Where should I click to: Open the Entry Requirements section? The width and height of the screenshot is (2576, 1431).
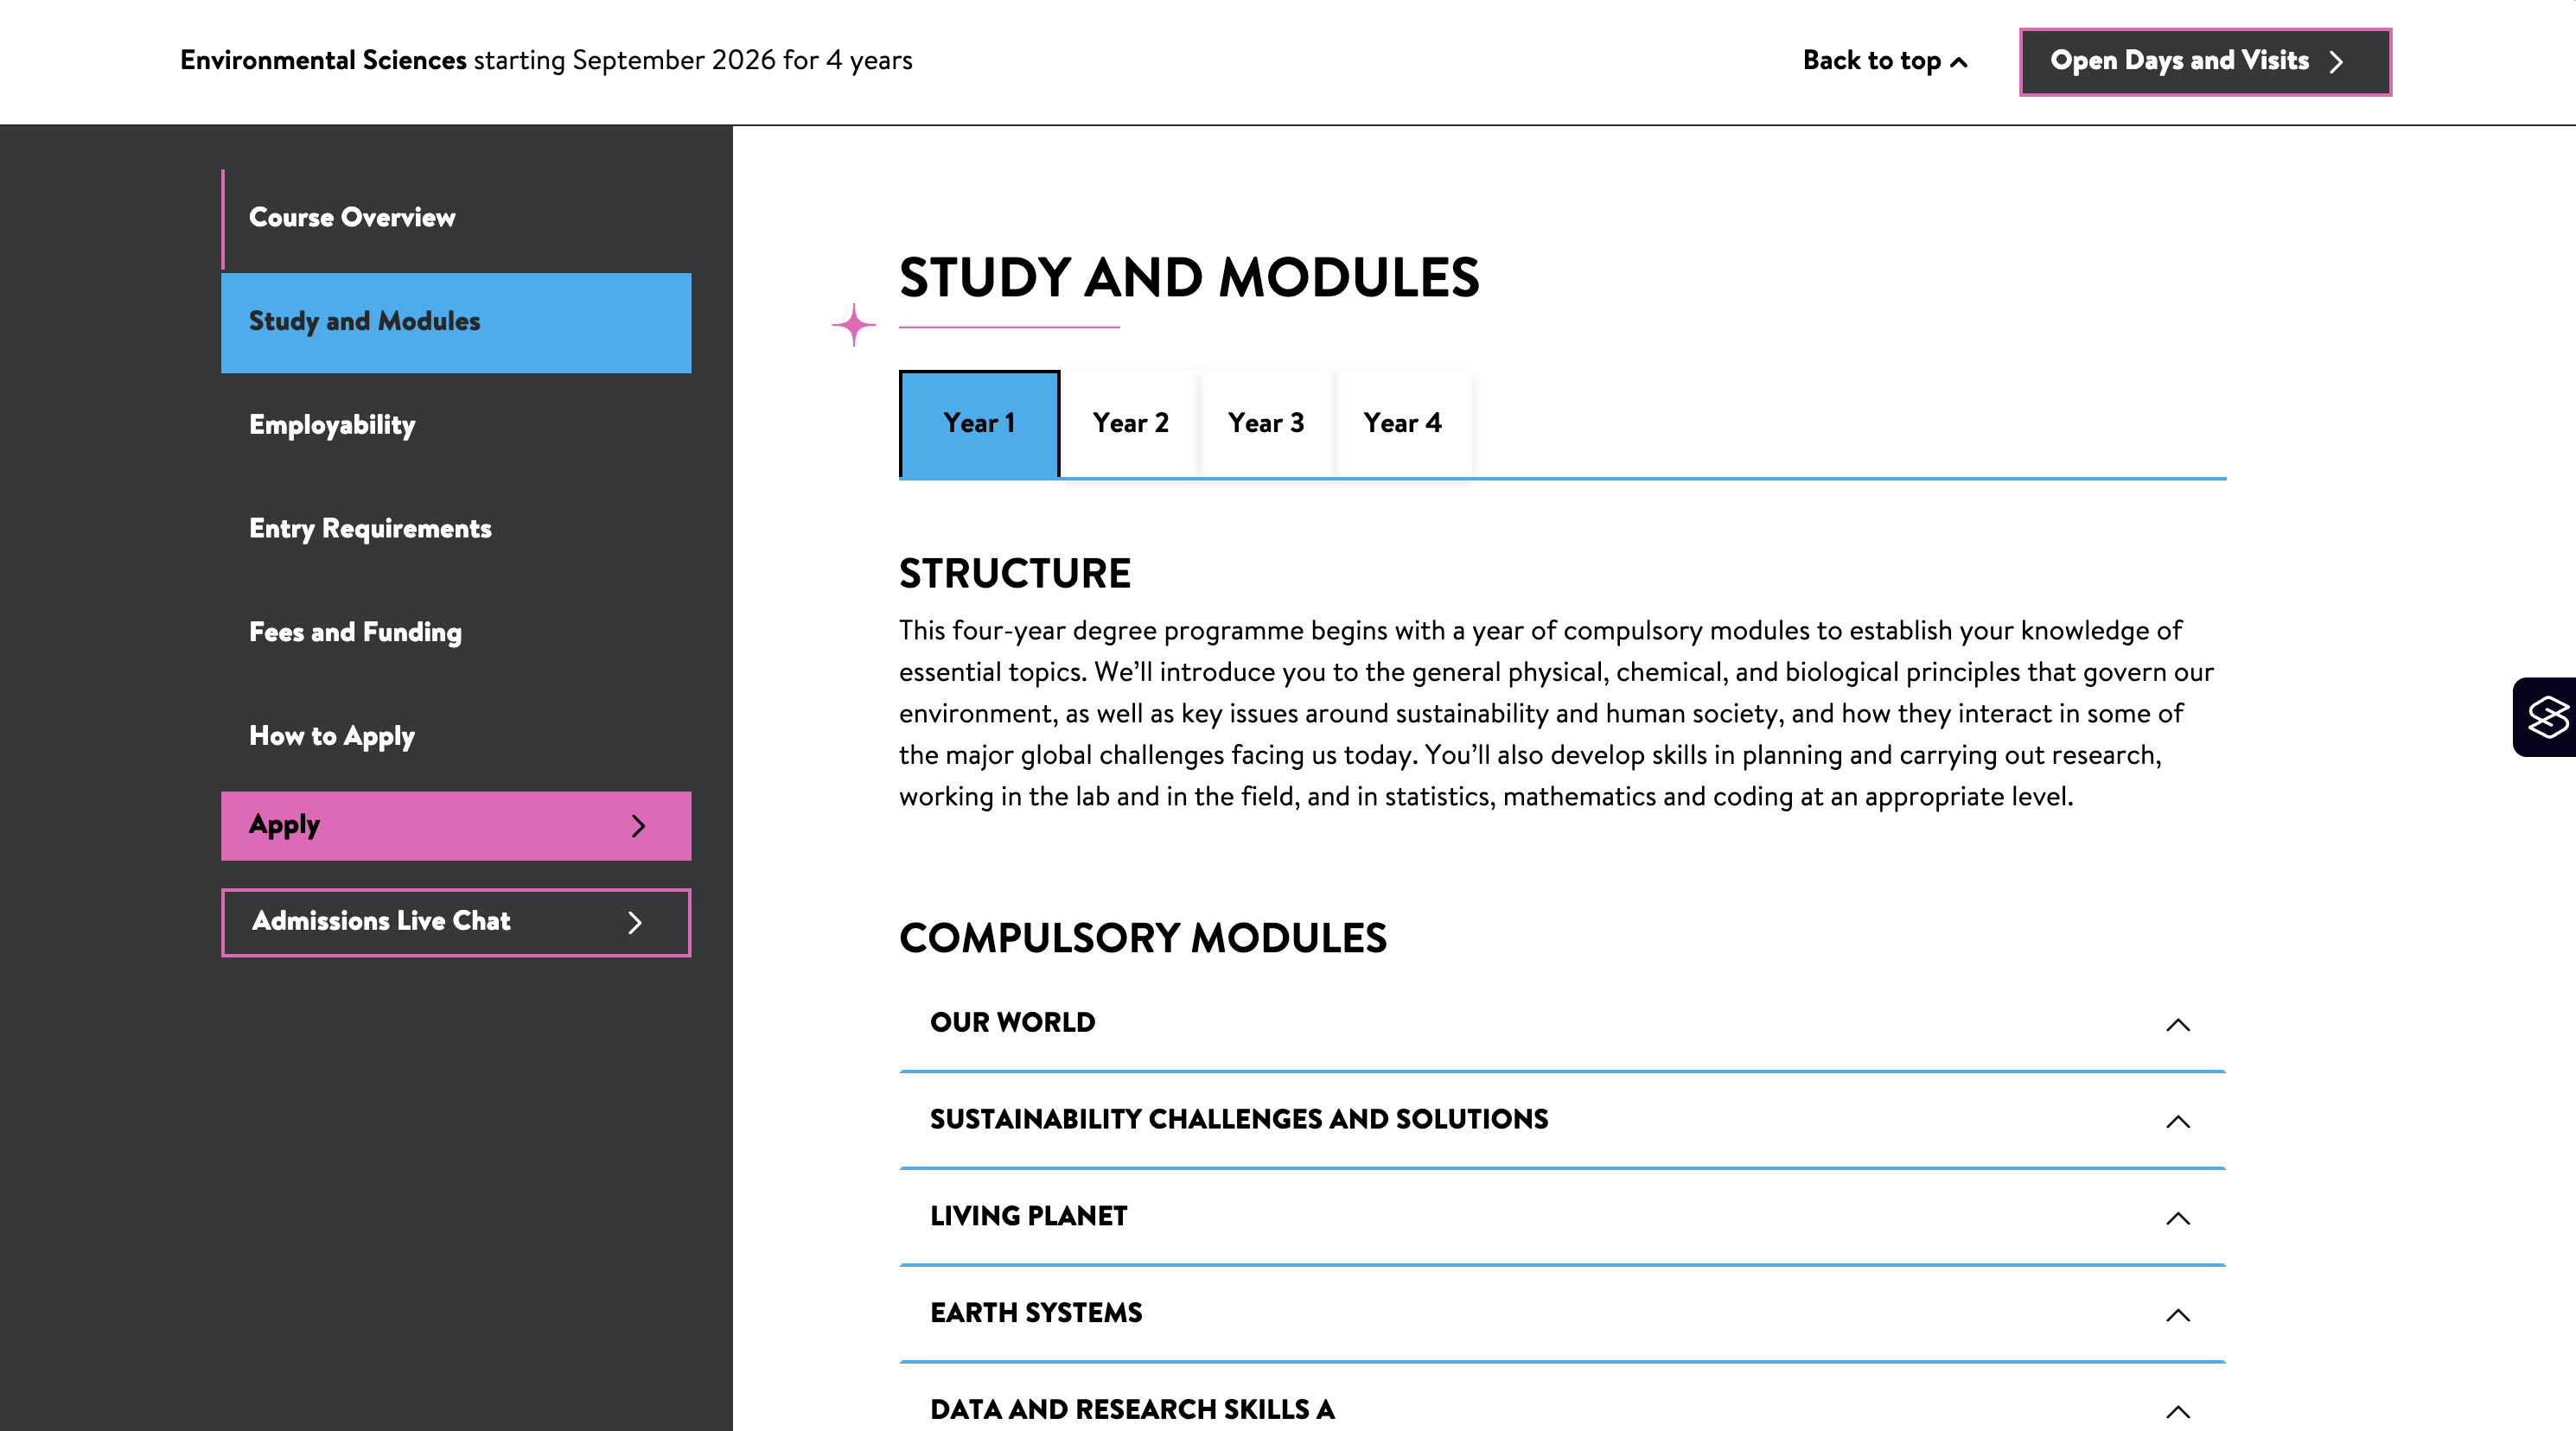click(370, 528)
